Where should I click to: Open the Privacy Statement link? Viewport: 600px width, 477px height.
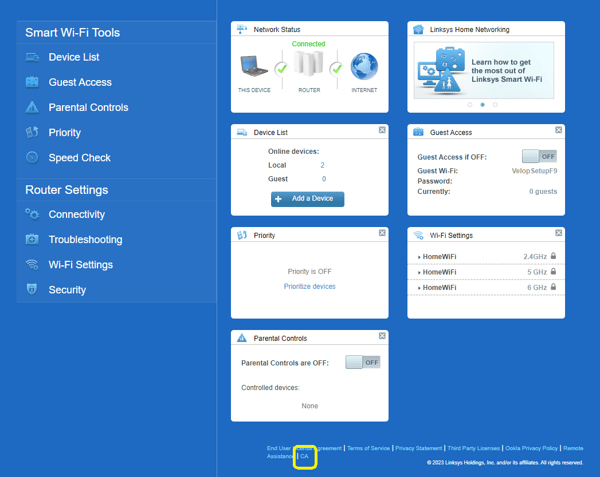pos(419,448)
